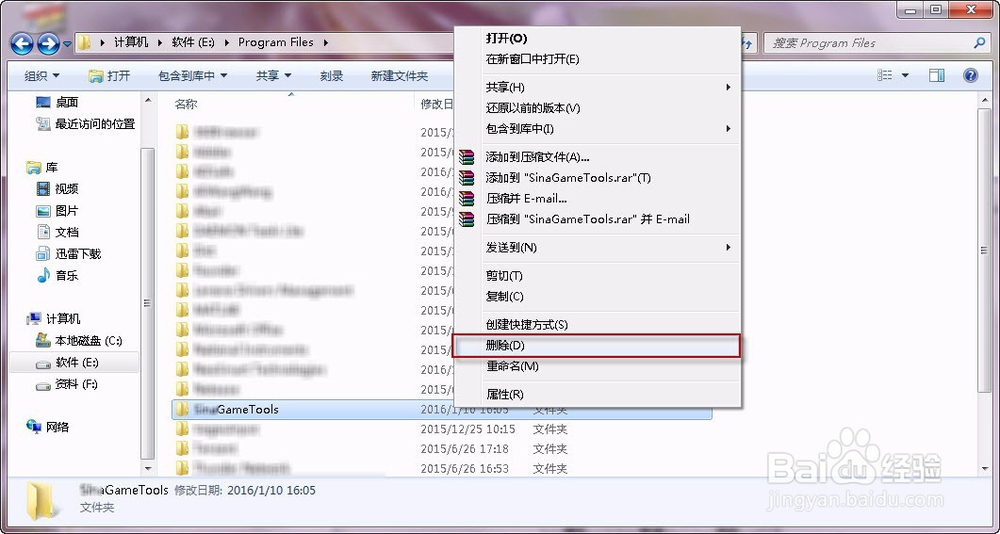Open the 视频 library

(57, 189)
